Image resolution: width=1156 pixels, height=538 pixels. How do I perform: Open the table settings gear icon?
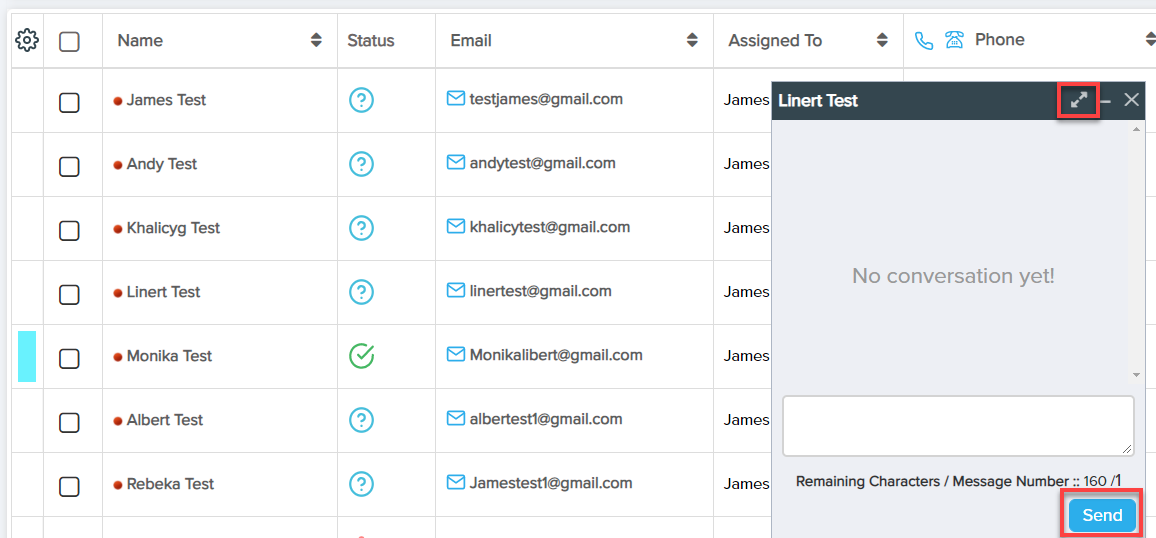[27, 41]
